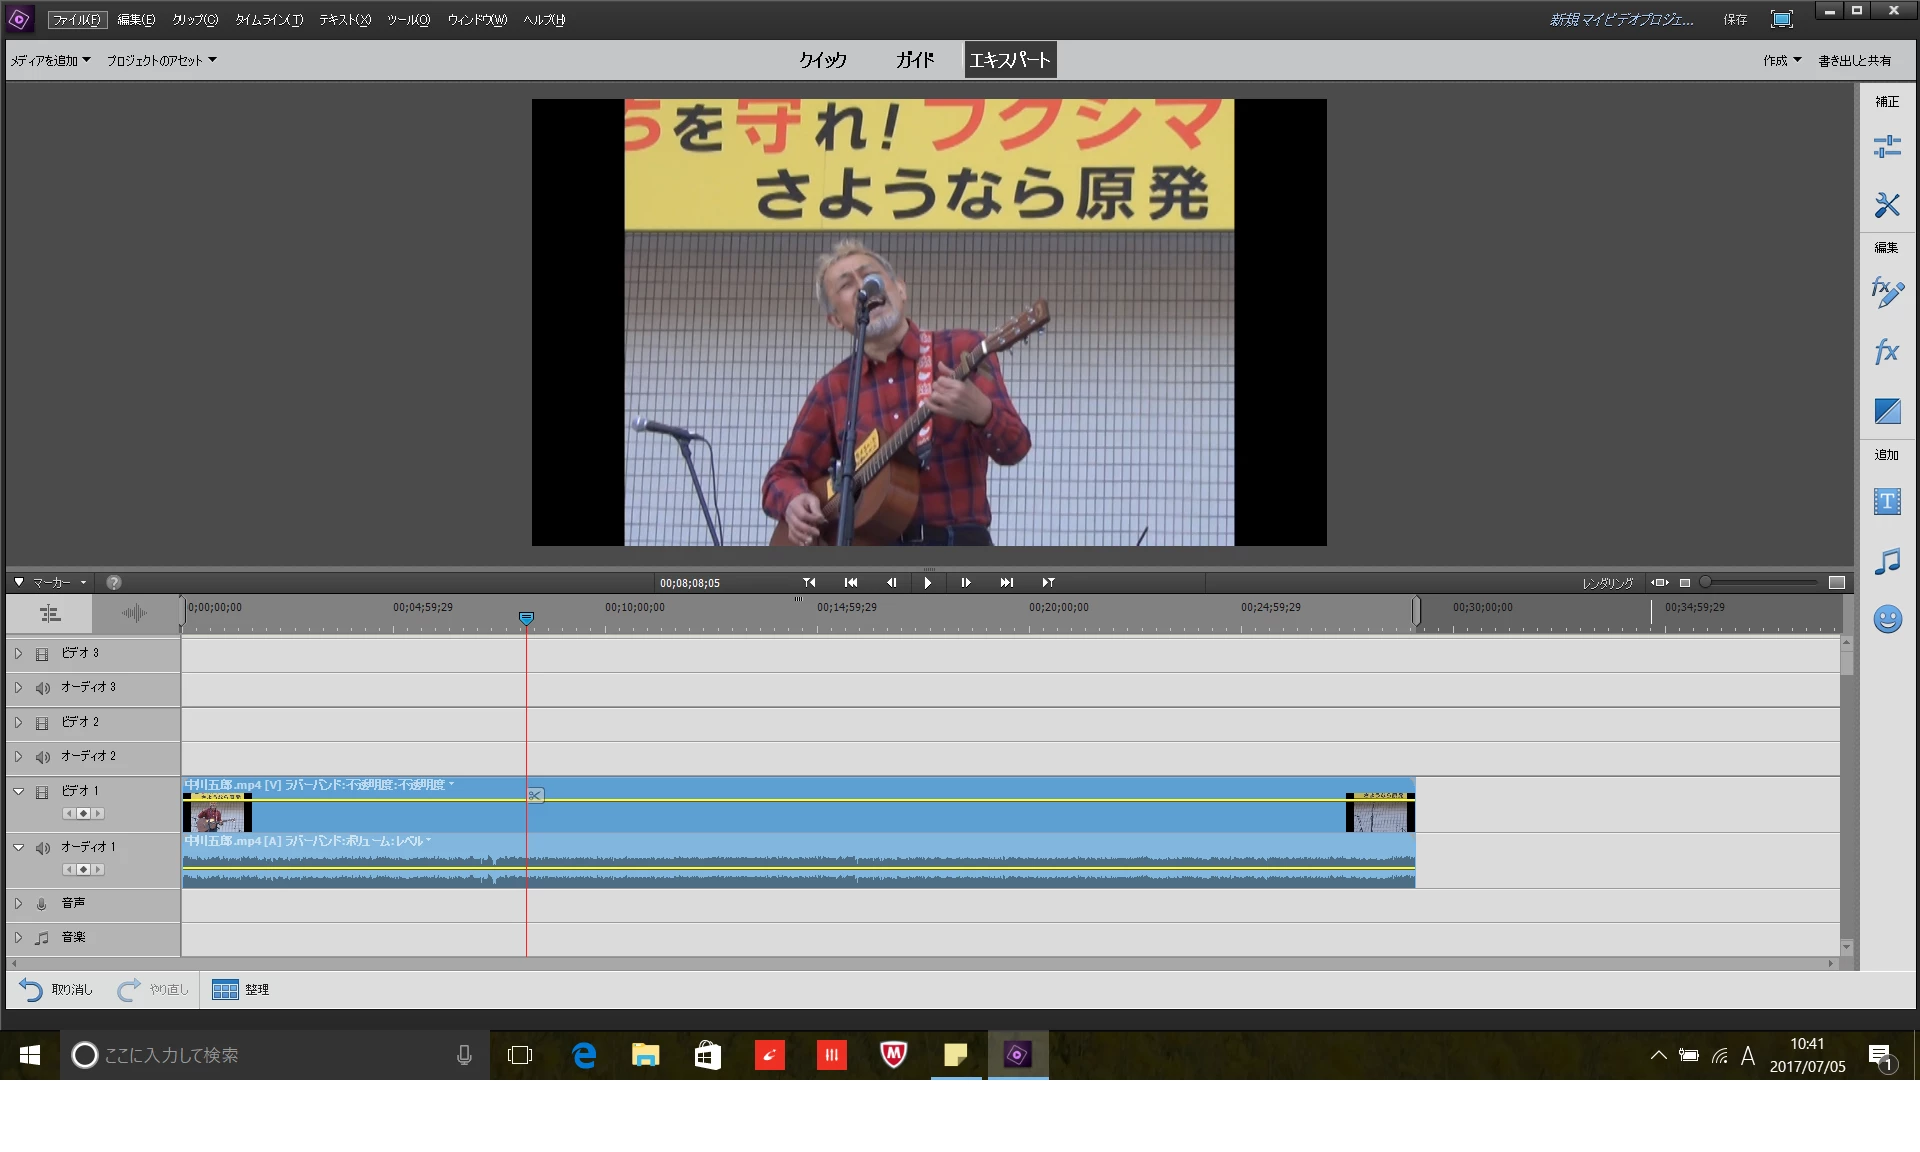The height and width of the screenshot is (1152, 1920).
Task: Open the Transitions panel icon
Action: (x=1886, y=411)
